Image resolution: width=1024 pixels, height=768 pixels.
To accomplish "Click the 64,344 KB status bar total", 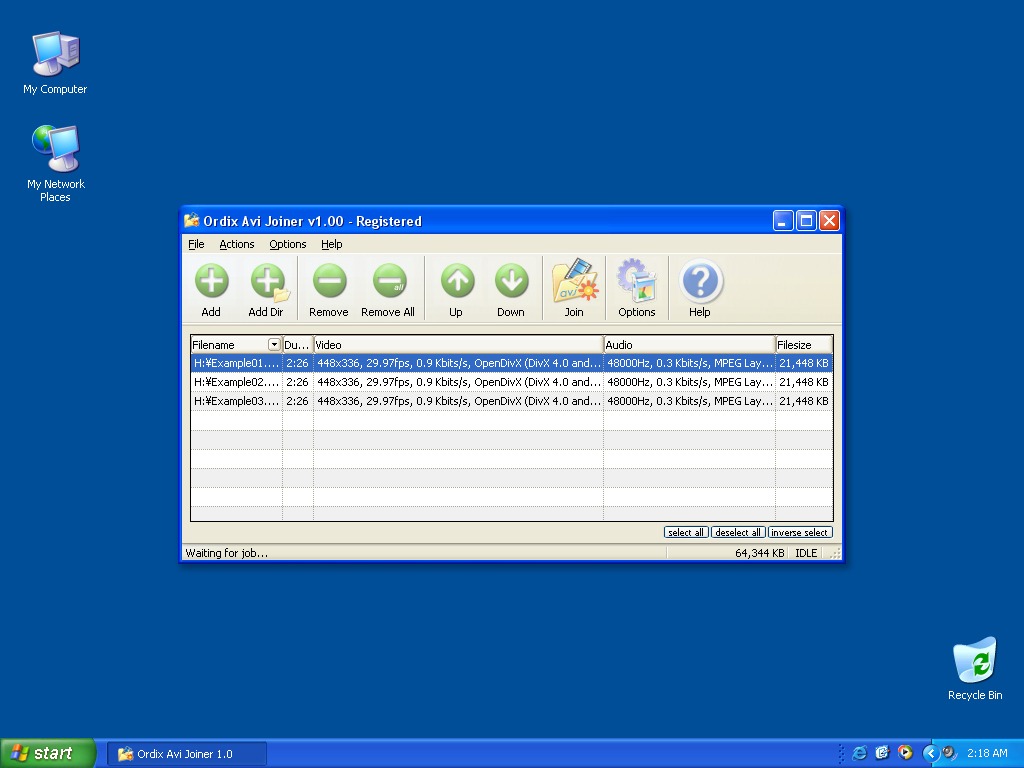I will [760, 553].
